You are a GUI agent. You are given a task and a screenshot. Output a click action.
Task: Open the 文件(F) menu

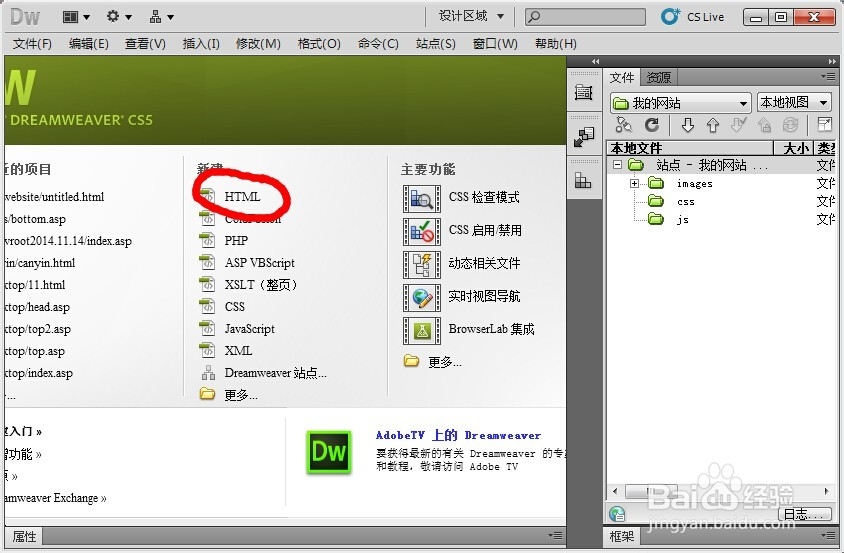point(32,44)
